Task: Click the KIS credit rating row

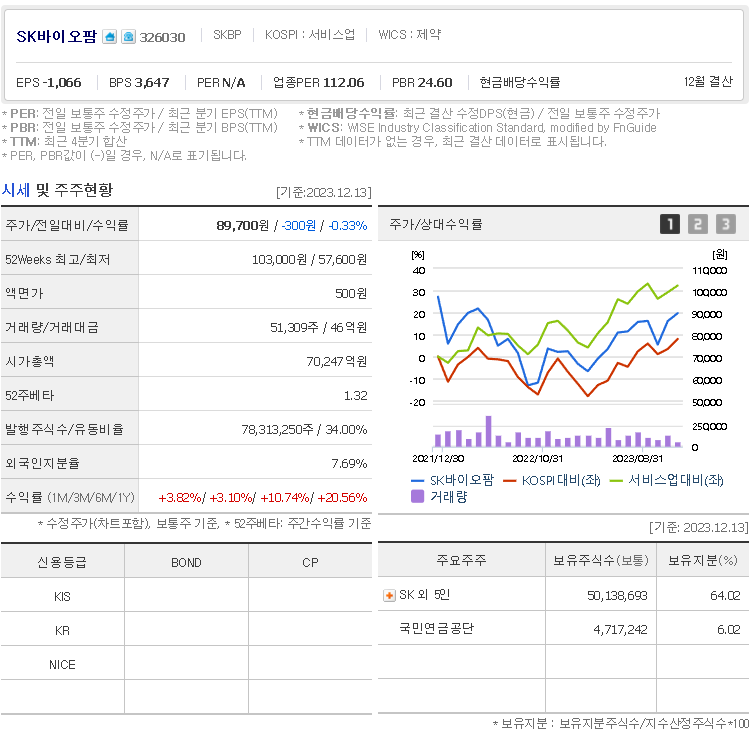Action: [186, 596]
